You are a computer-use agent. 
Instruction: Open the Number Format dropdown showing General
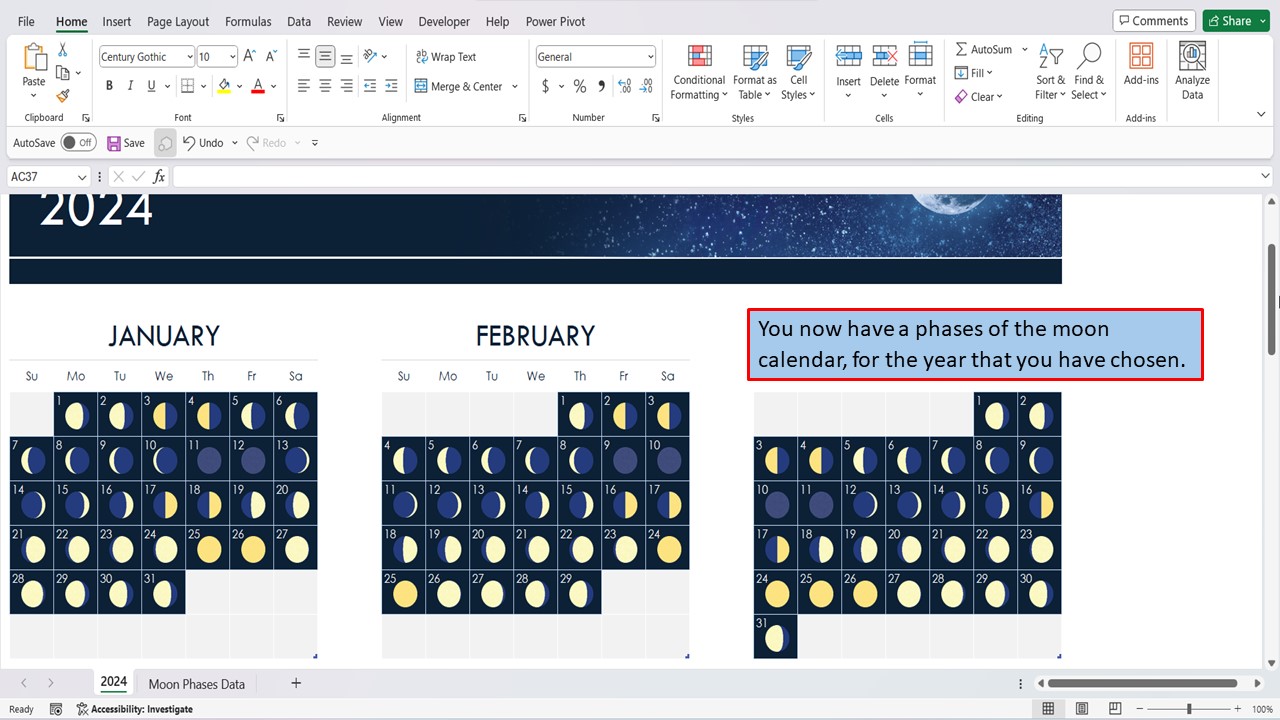click(595, 55)
